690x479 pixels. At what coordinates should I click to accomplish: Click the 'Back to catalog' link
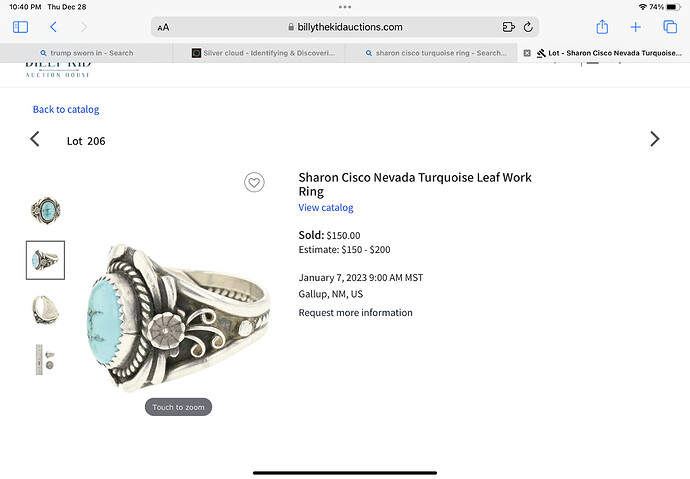click(66, 110)
